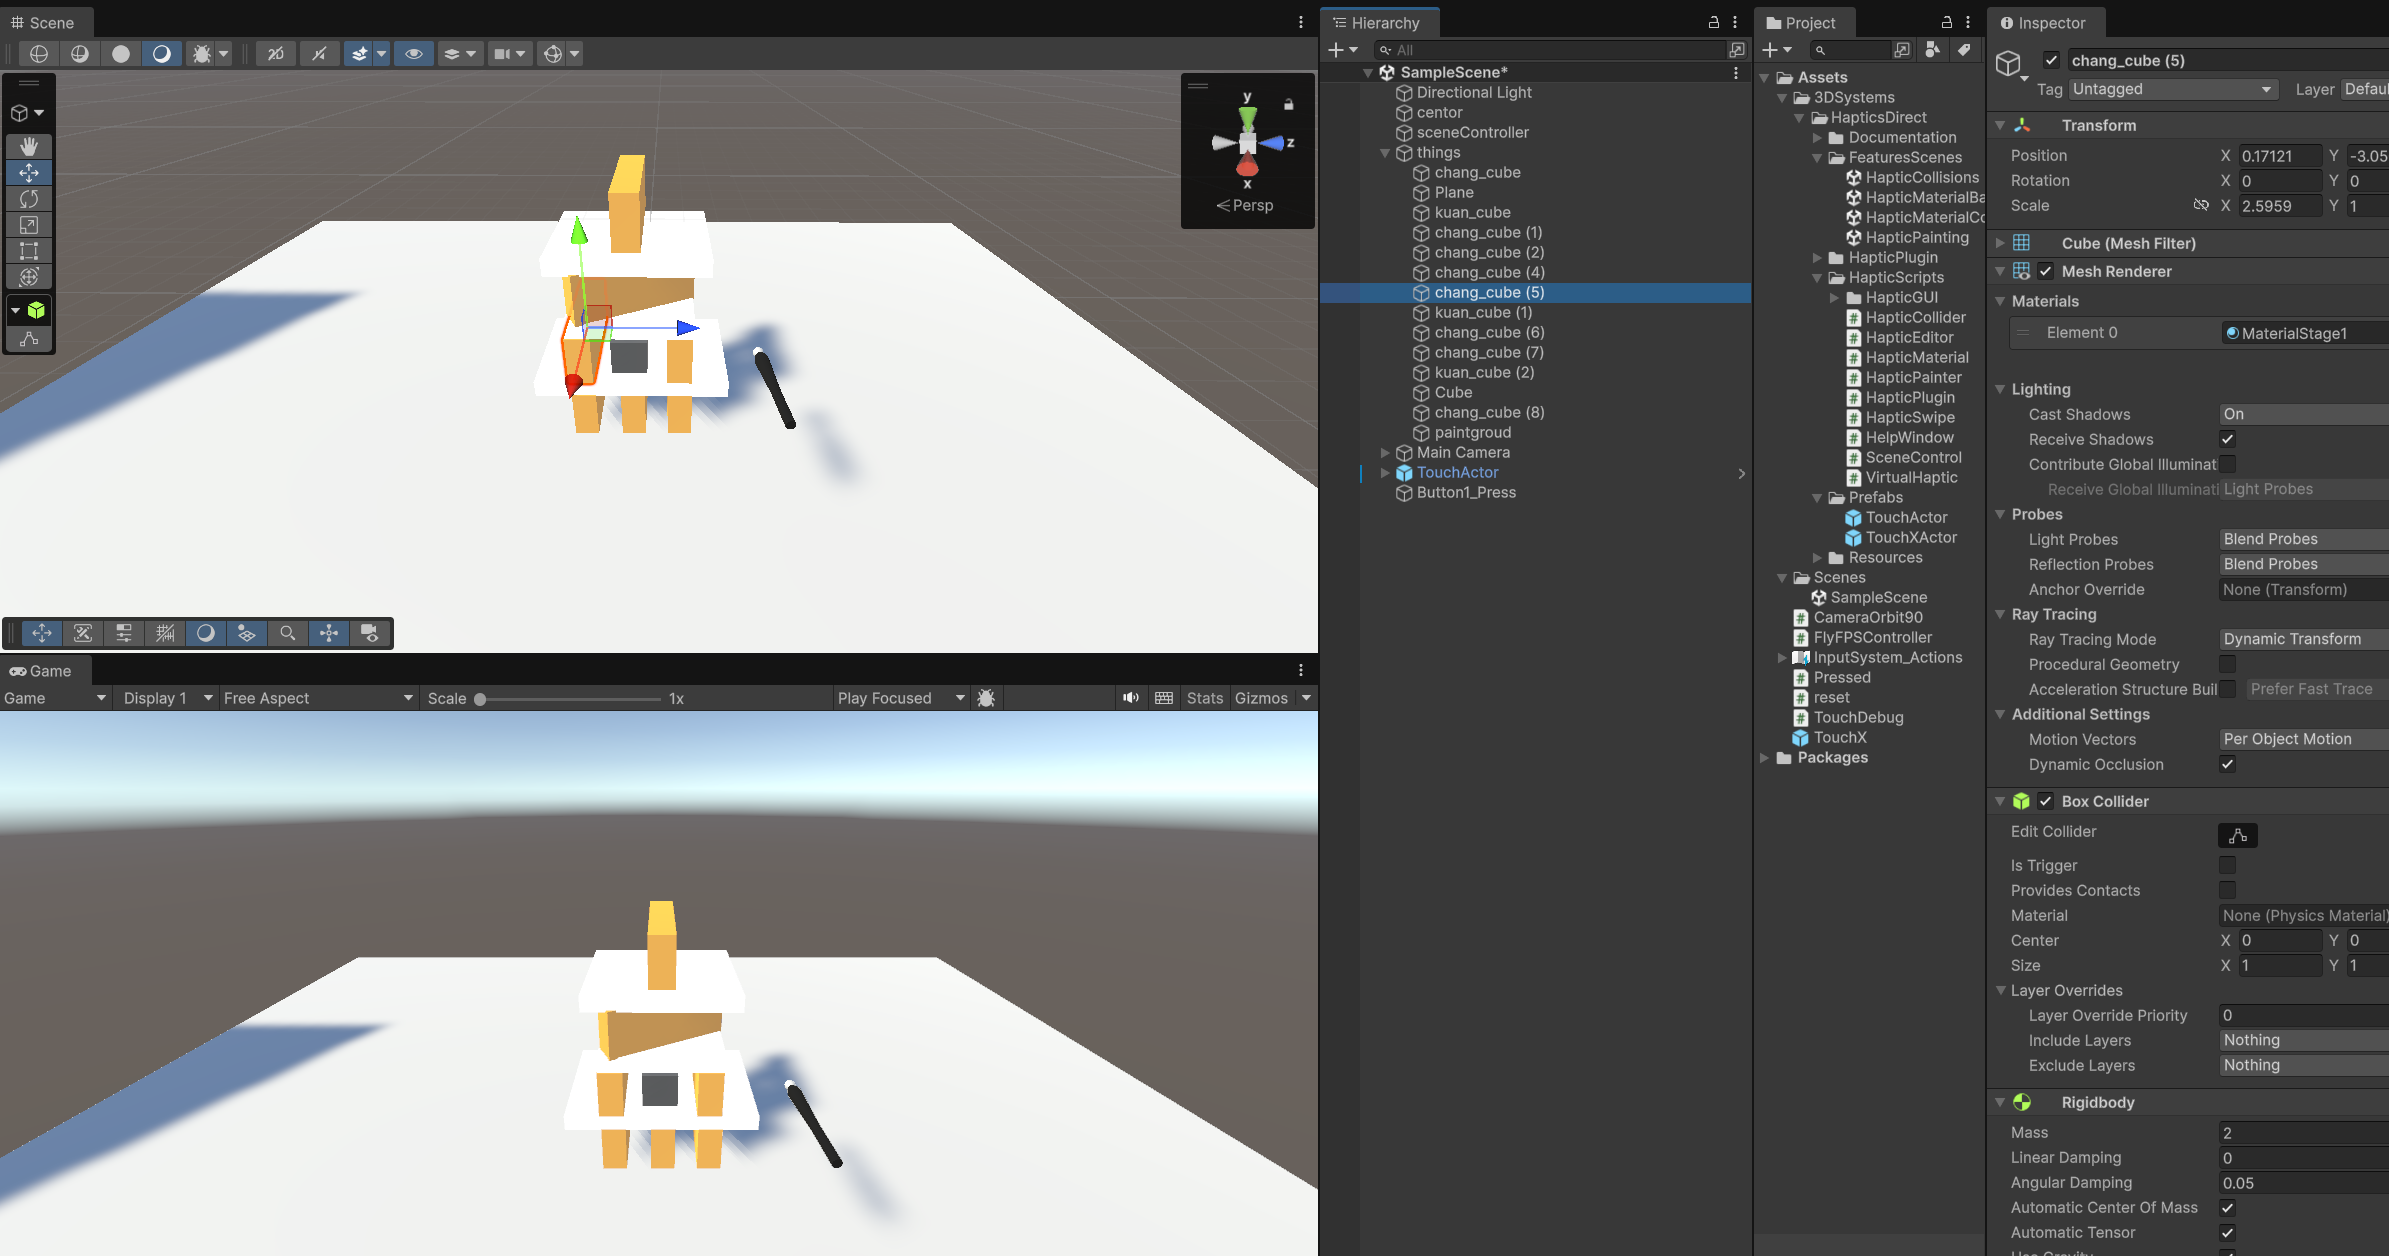Lock the Hierarchy panel
2389x1256 pixels.
[x=1714, y=22]
